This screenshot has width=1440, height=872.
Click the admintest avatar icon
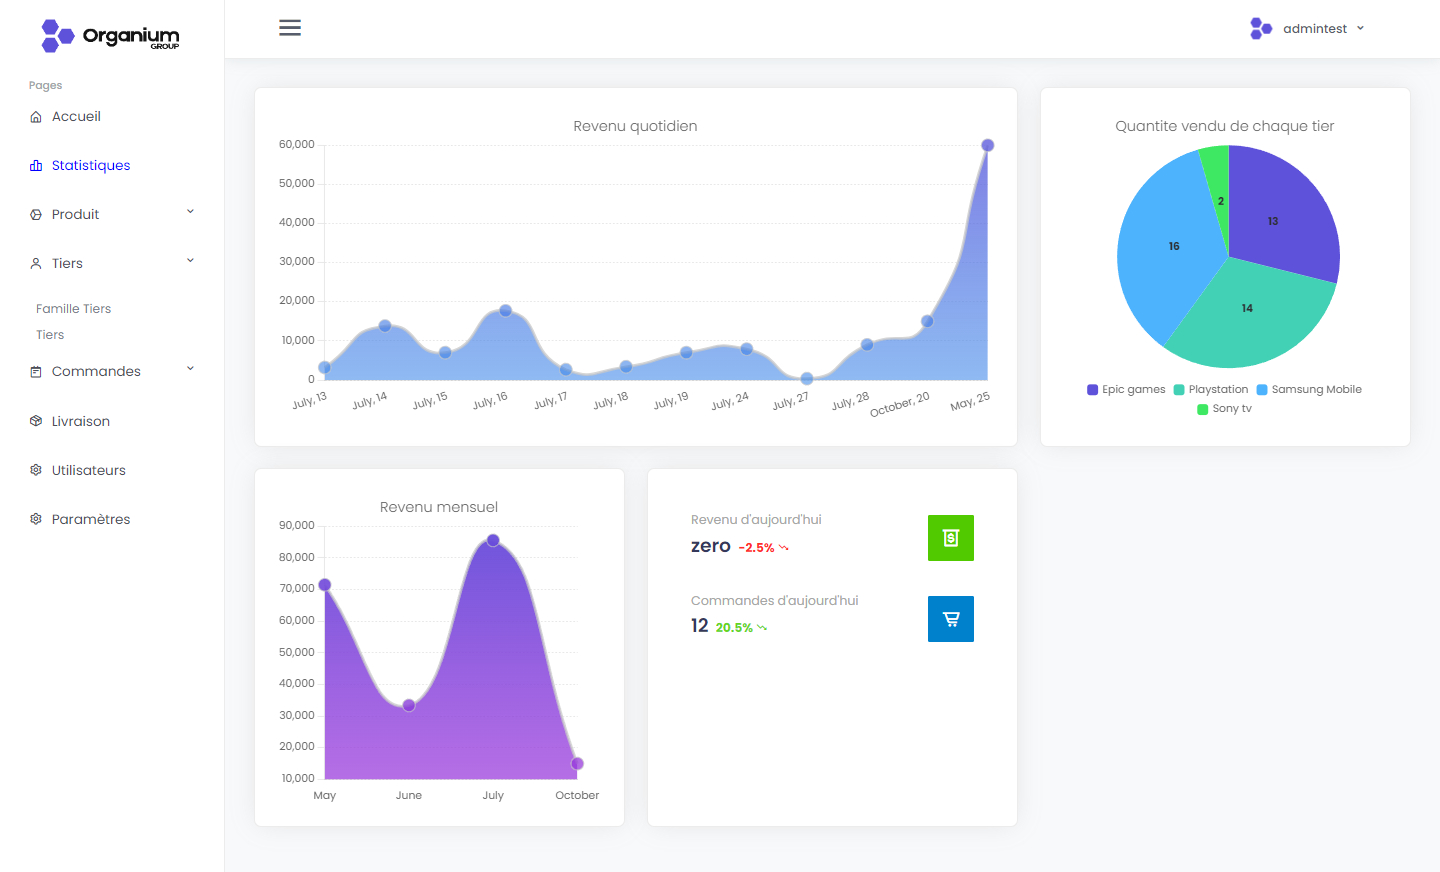pyautogui.click(x=1260, y=29)
